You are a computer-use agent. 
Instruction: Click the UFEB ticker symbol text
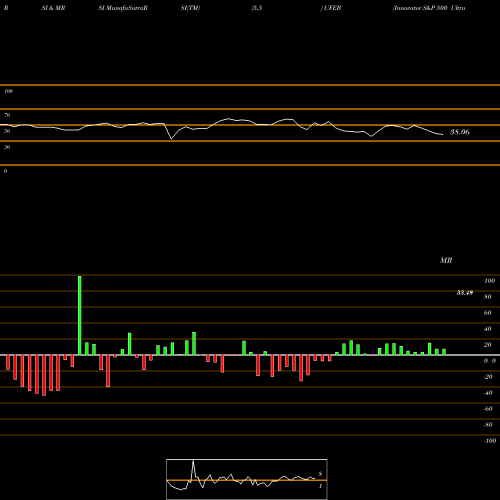(332, 8)
